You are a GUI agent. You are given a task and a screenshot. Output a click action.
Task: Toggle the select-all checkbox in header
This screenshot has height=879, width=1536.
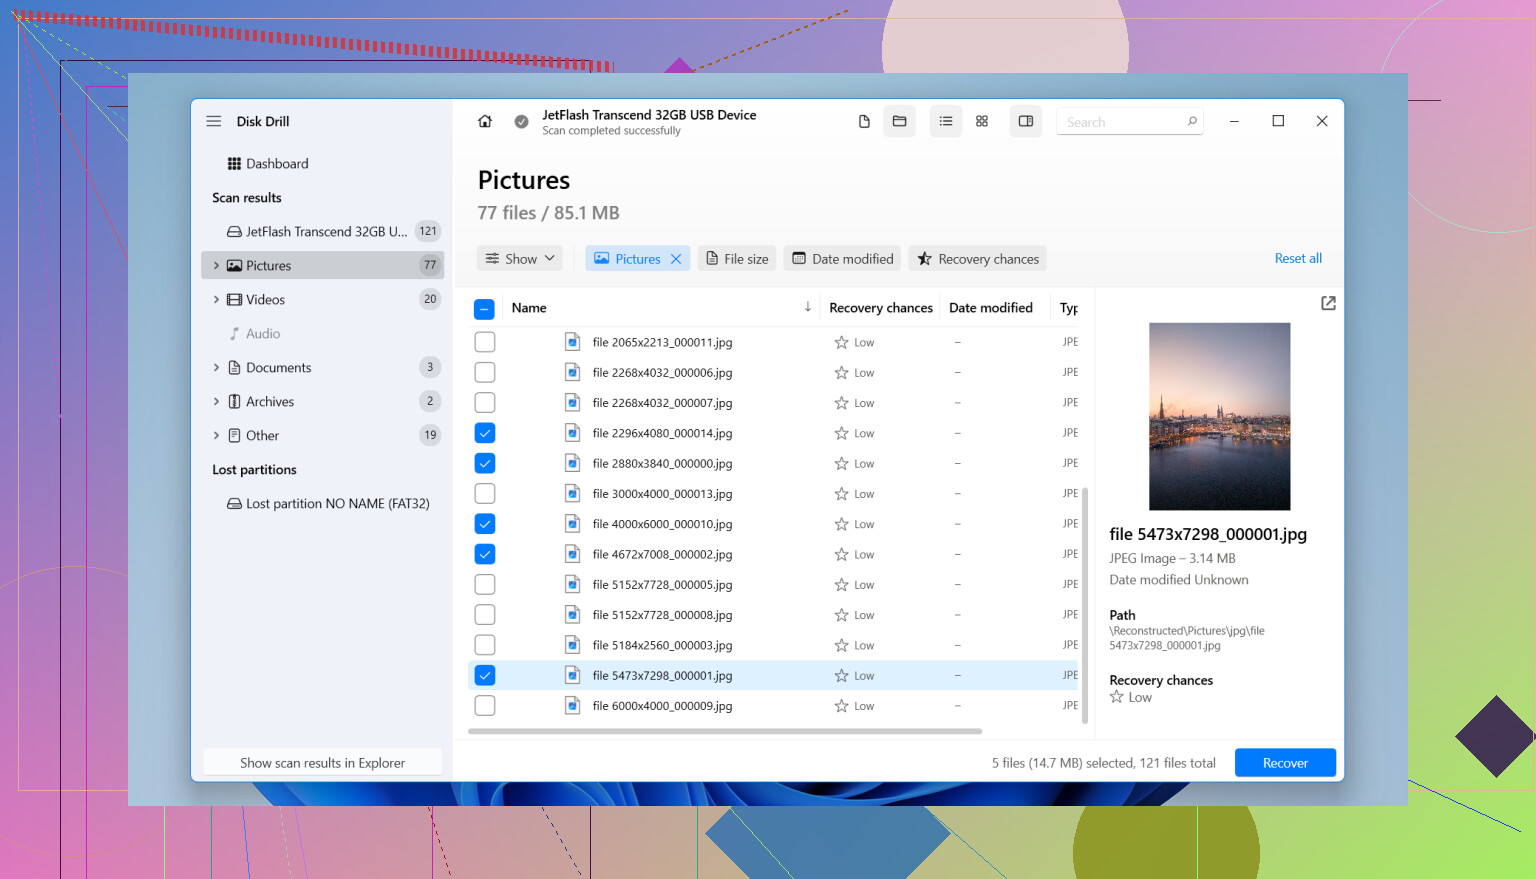(x=484, y=308)
